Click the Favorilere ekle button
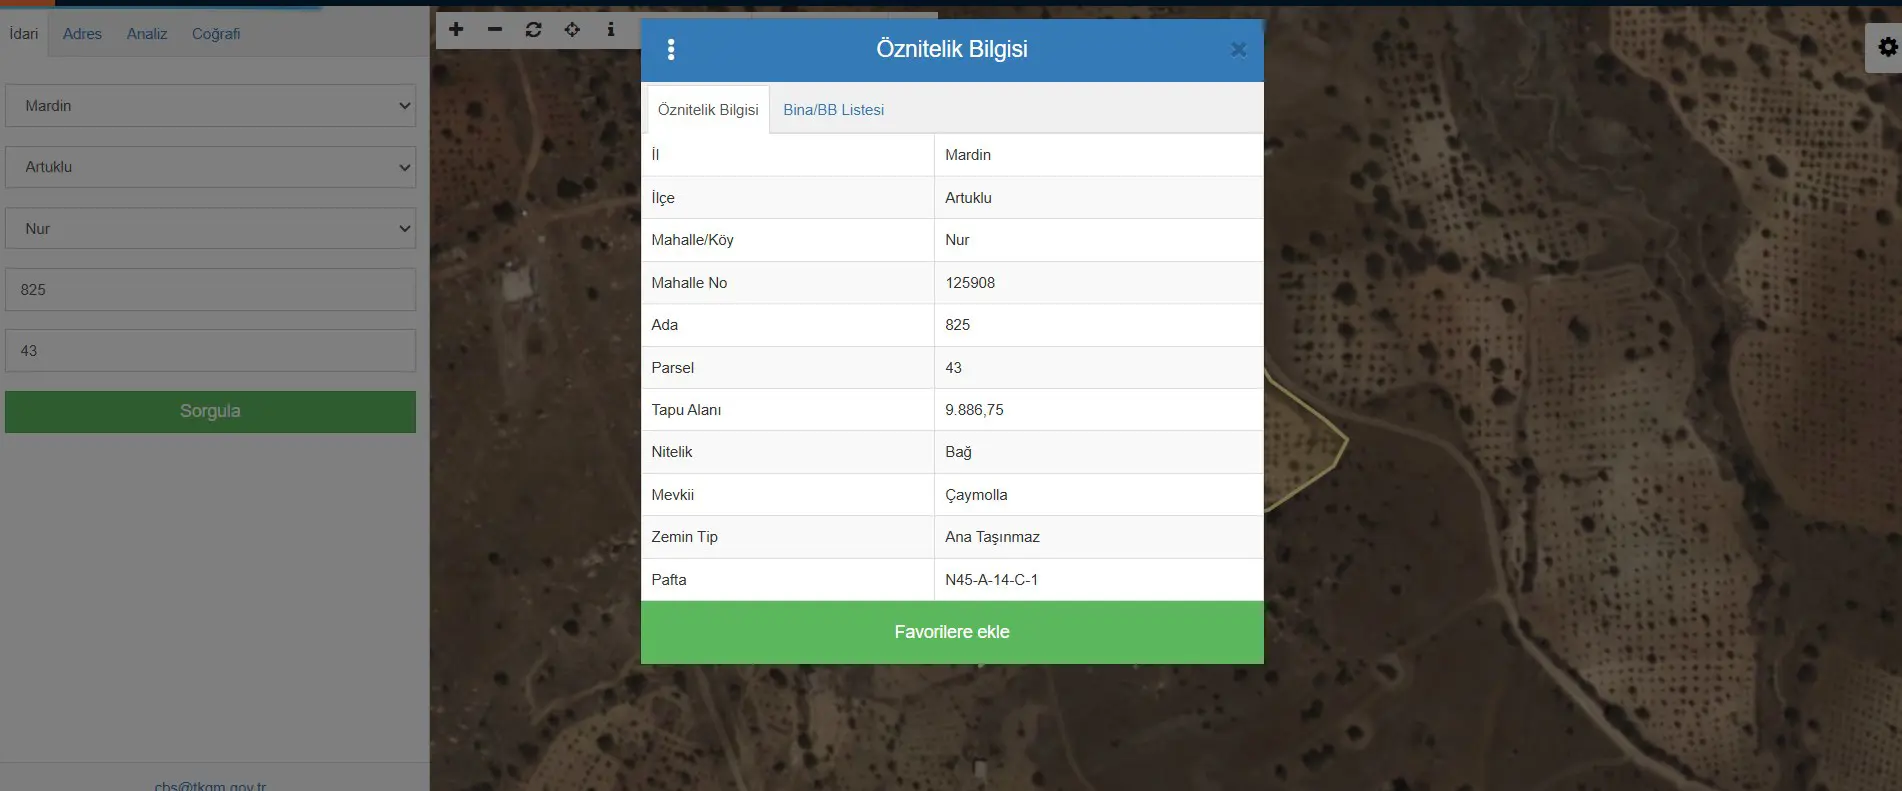1902x791 pixels. [x=952, y=632]
